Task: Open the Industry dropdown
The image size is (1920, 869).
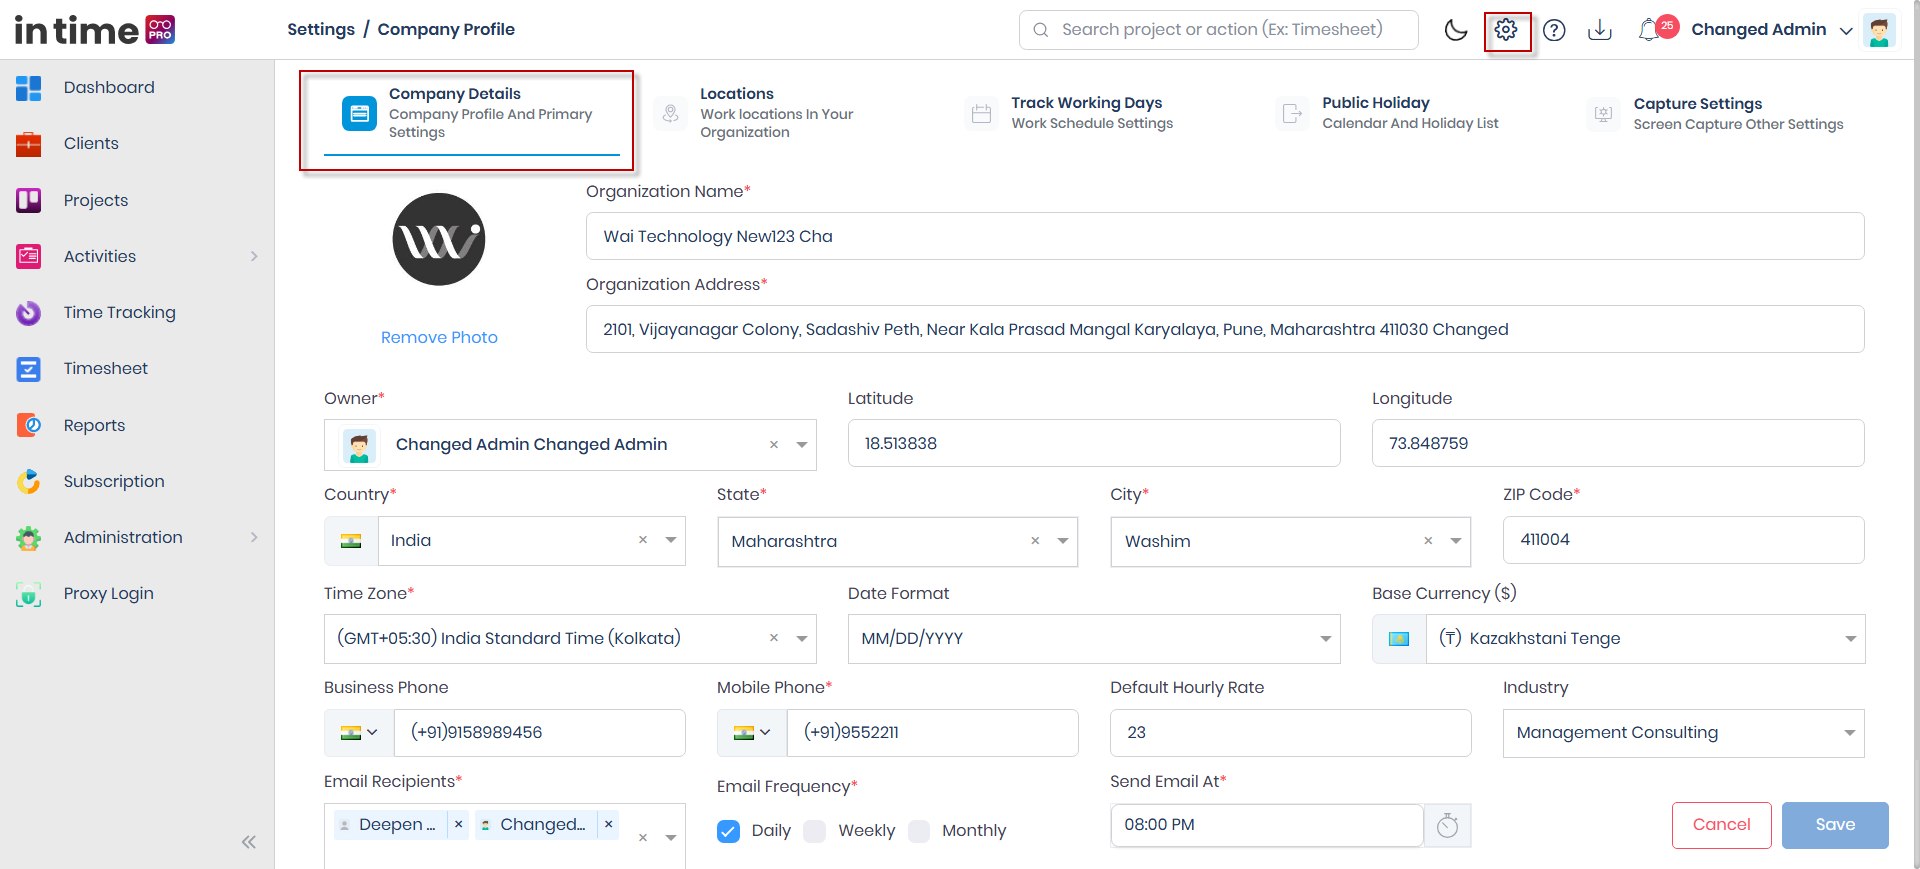Action: (x=1683, y=733)
